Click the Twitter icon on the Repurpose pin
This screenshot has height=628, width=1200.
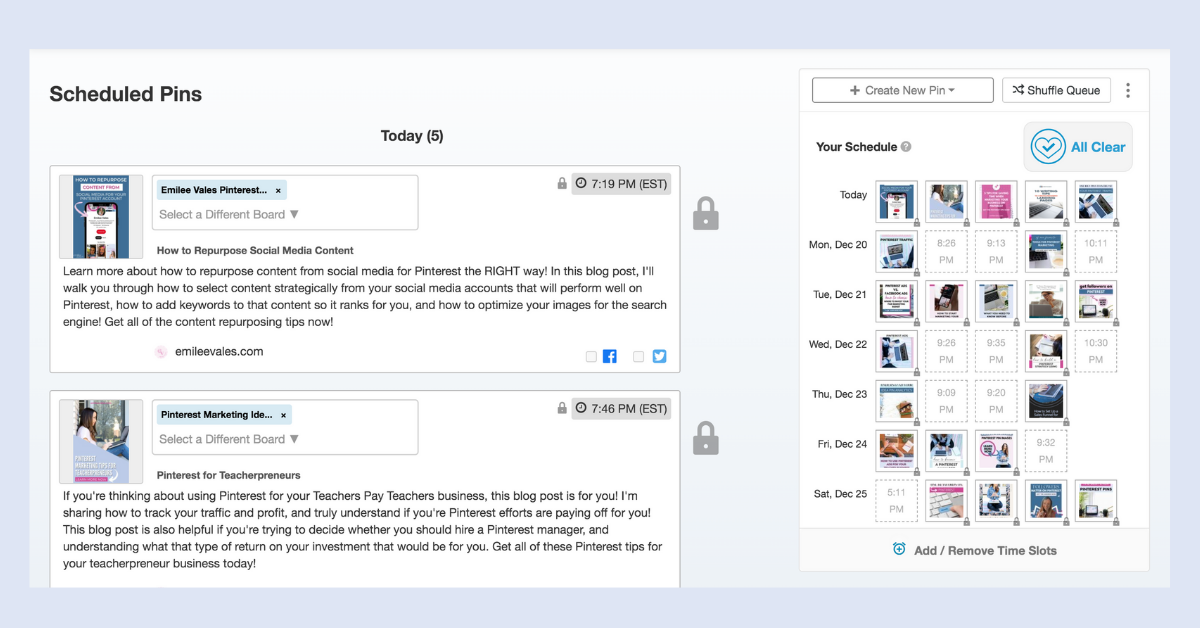pos(659,356)
